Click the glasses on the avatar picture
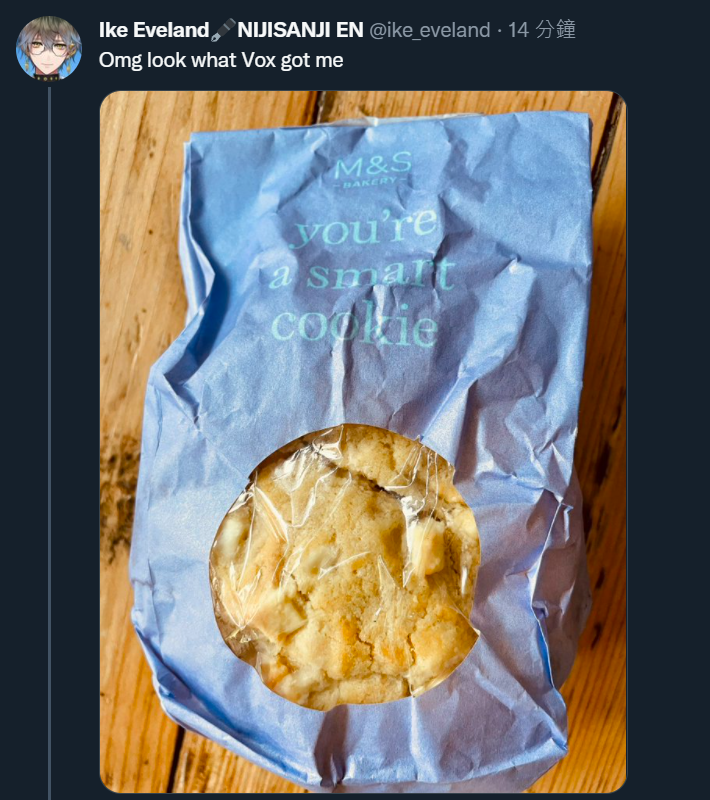The image size is (710, 800). tap(48, 49)
